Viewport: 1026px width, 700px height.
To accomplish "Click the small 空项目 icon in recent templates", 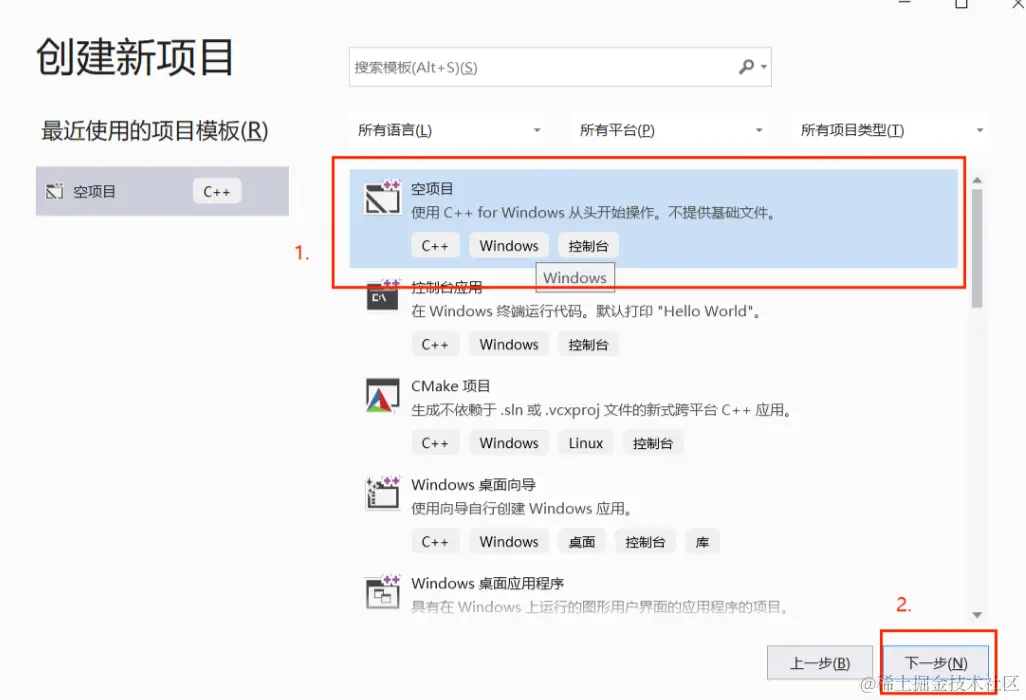I will [54, 191].
